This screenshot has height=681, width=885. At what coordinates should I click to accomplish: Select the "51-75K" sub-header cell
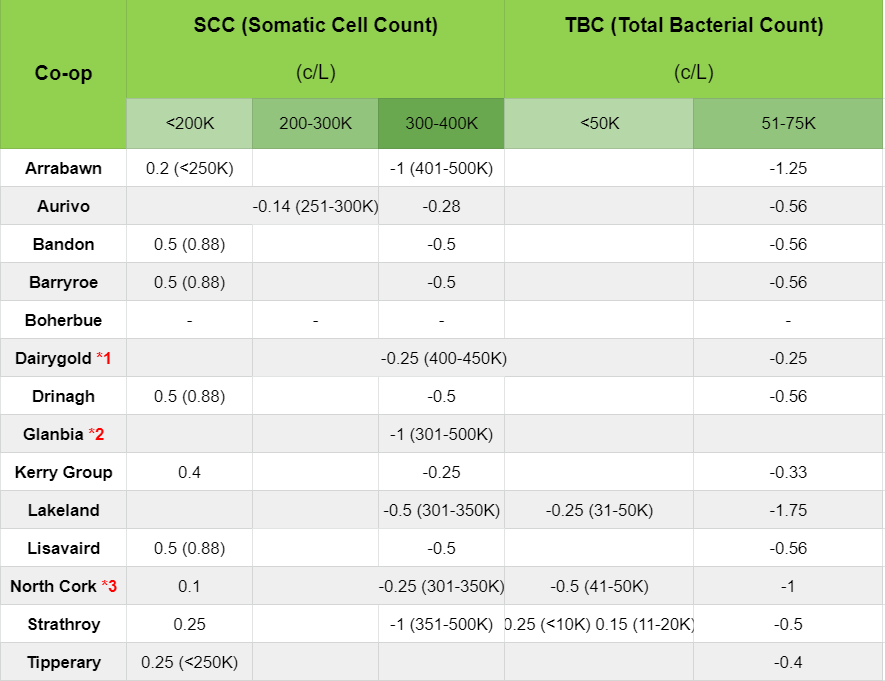coord(788,124)
